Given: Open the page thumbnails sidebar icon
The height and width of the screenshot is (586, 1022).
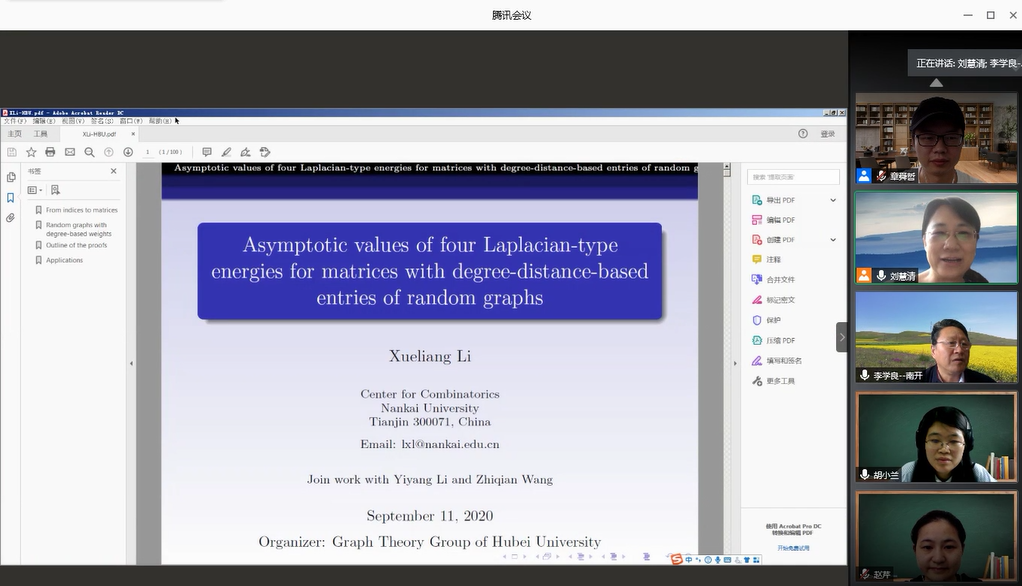Looking at the screenshot, I should 11,177.
